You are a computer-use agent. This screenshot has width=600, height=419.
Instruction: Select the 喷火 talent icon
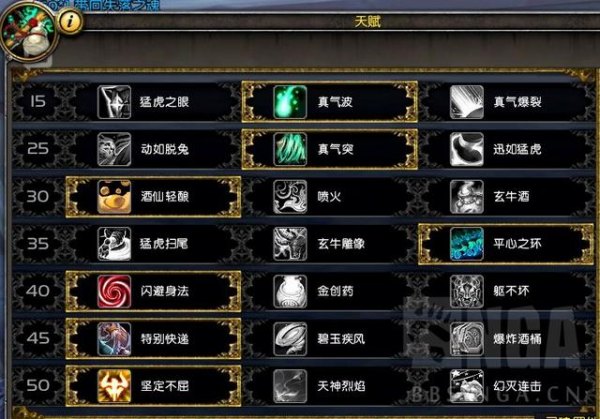pyautogui.click(x=290, y=197)
